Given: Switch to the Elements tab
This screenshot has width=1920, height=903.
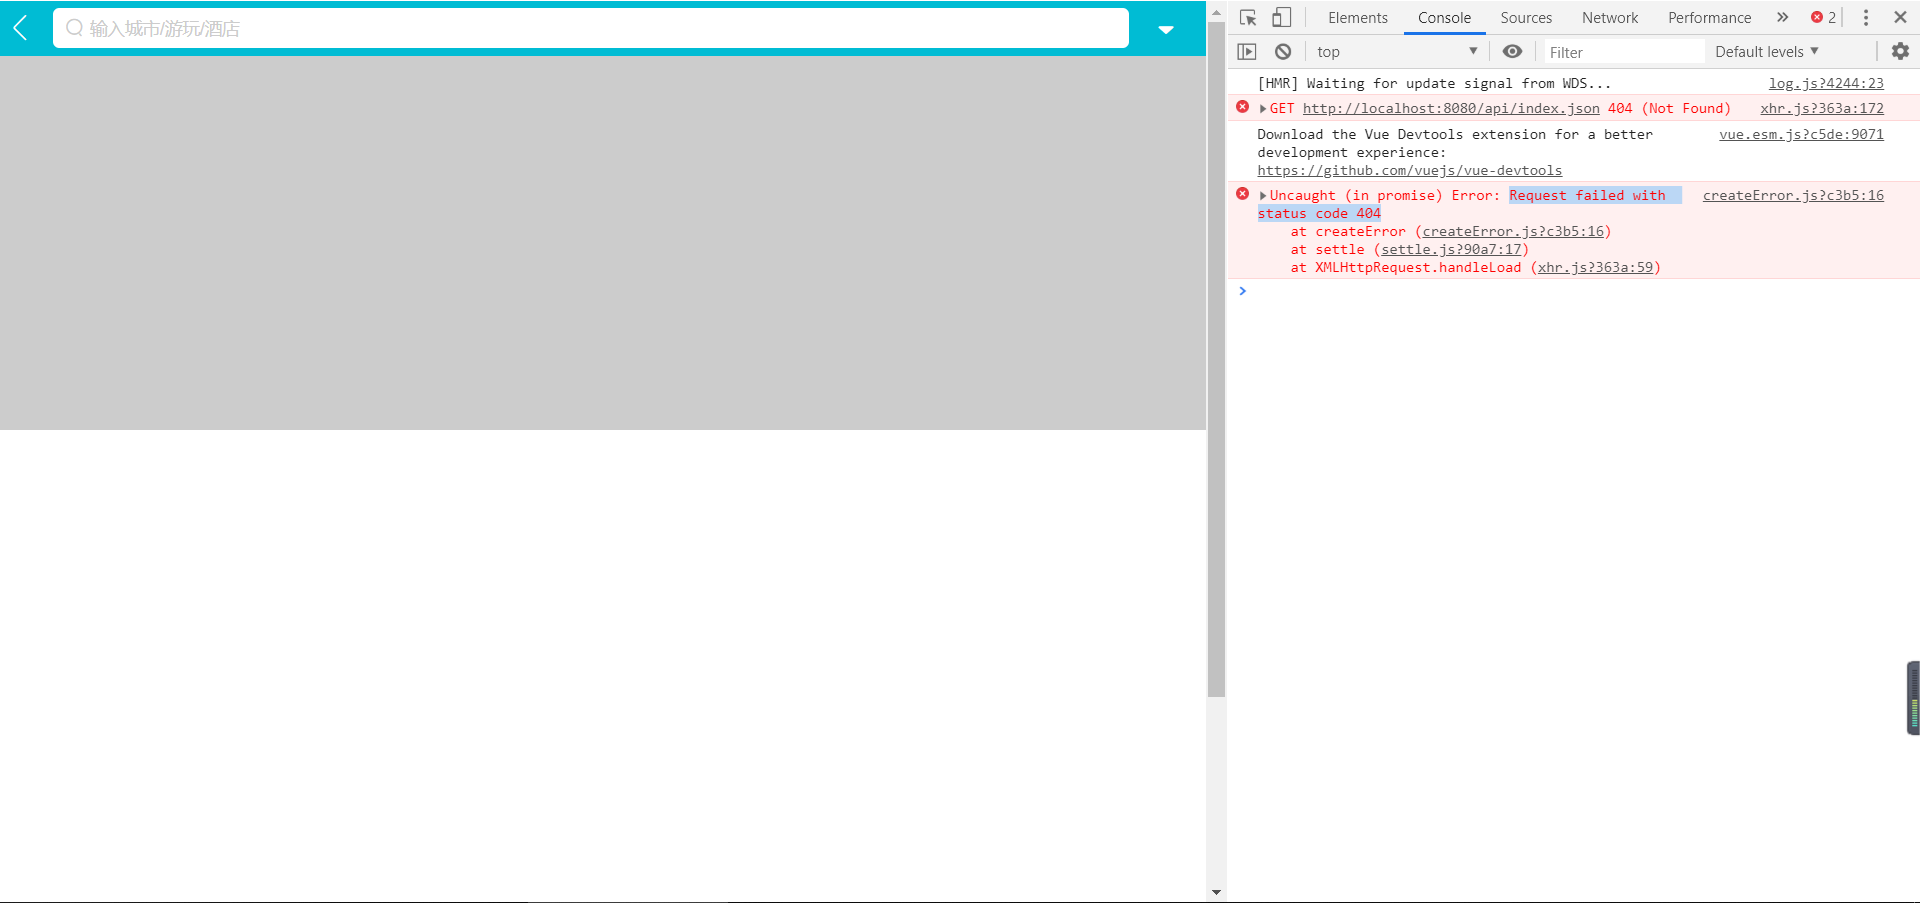Looking at the screenshot, I should [1357, 18].
